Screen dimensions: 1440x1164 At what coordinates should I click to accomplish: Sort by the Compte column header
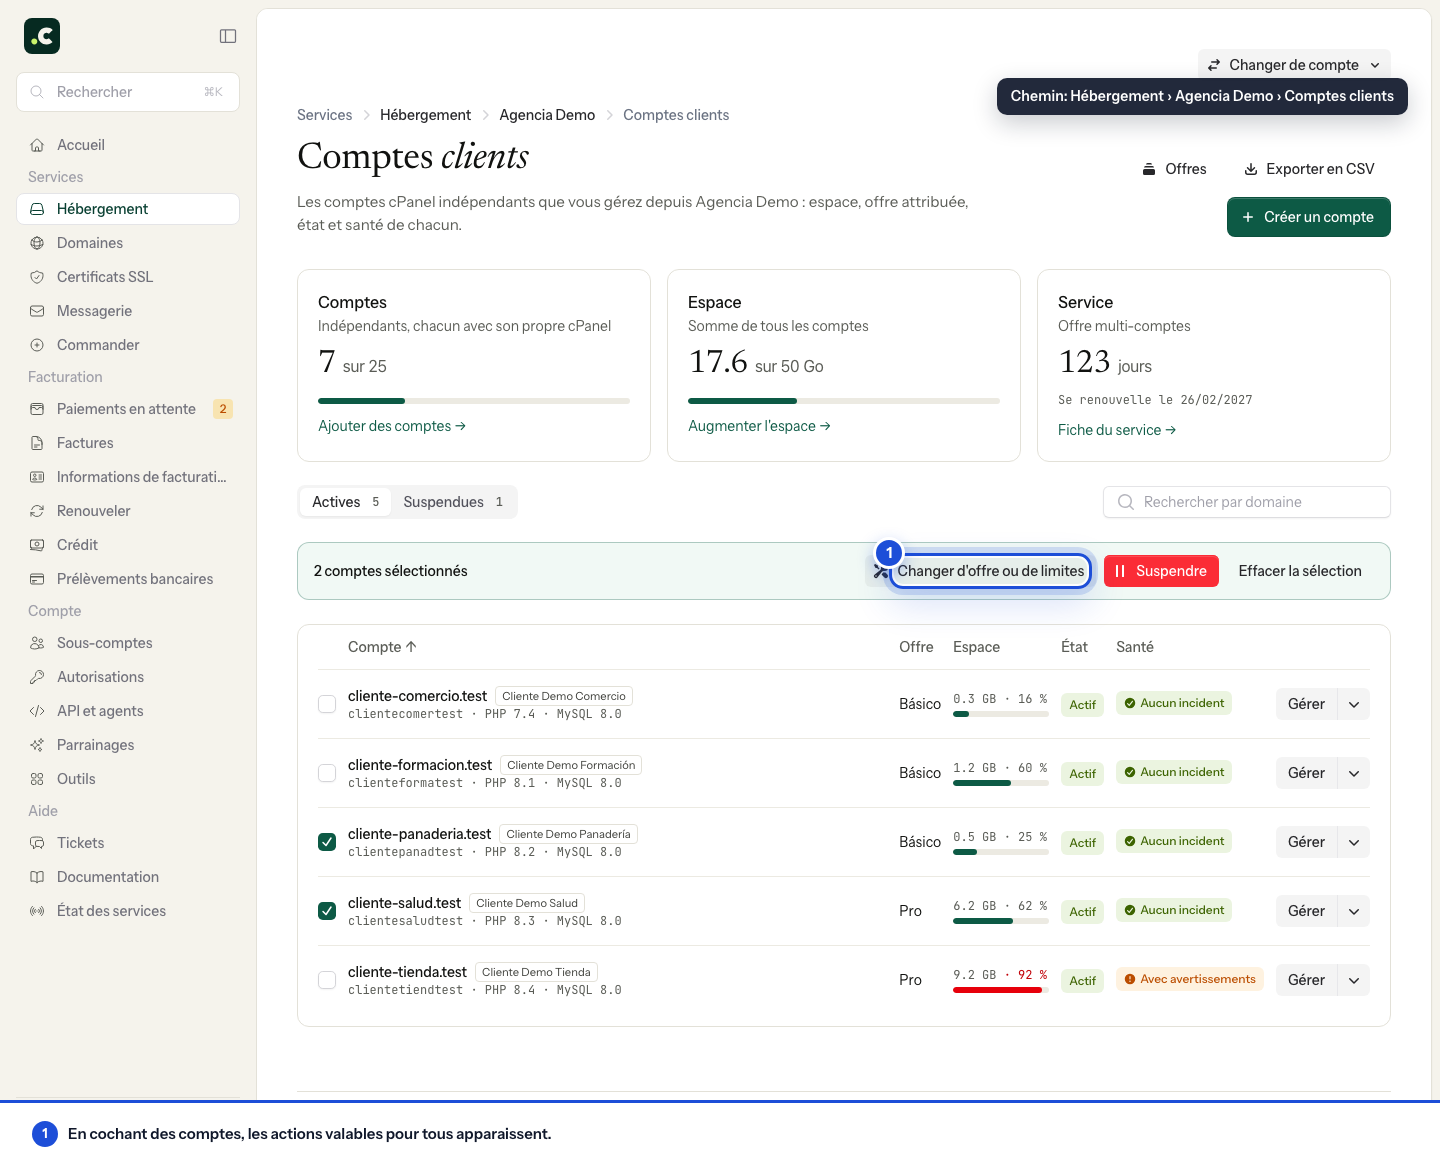pyautogui.click(x=382, y=647)
